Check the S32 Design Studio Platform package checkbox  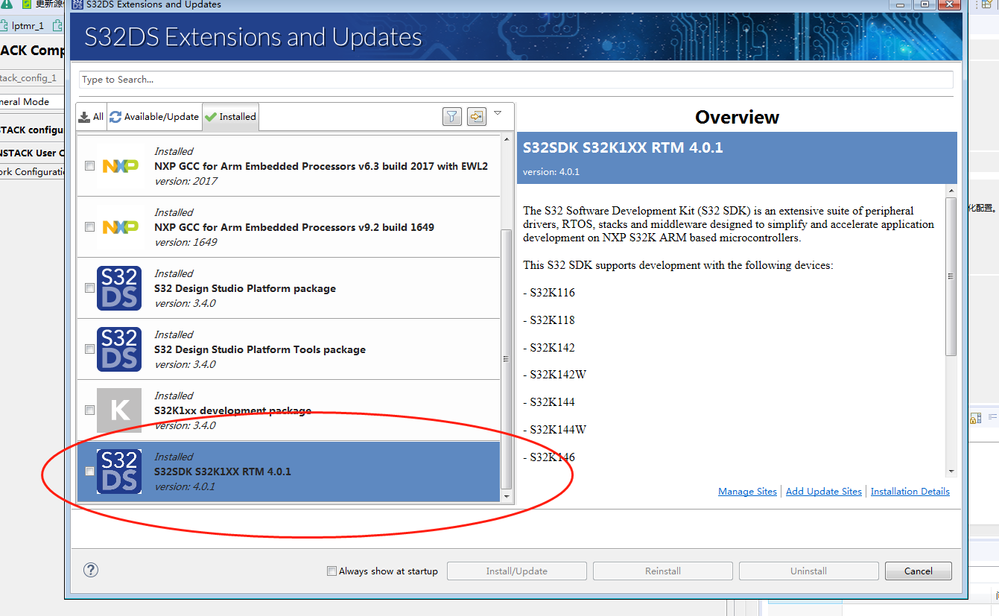[x=90, y=288]
